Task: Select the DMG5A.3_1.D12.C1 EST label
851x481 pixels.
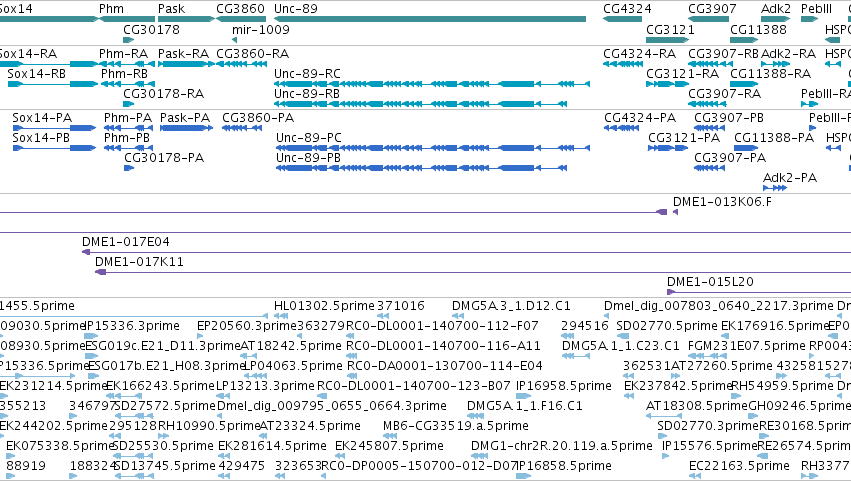Action: pos(511,306)
